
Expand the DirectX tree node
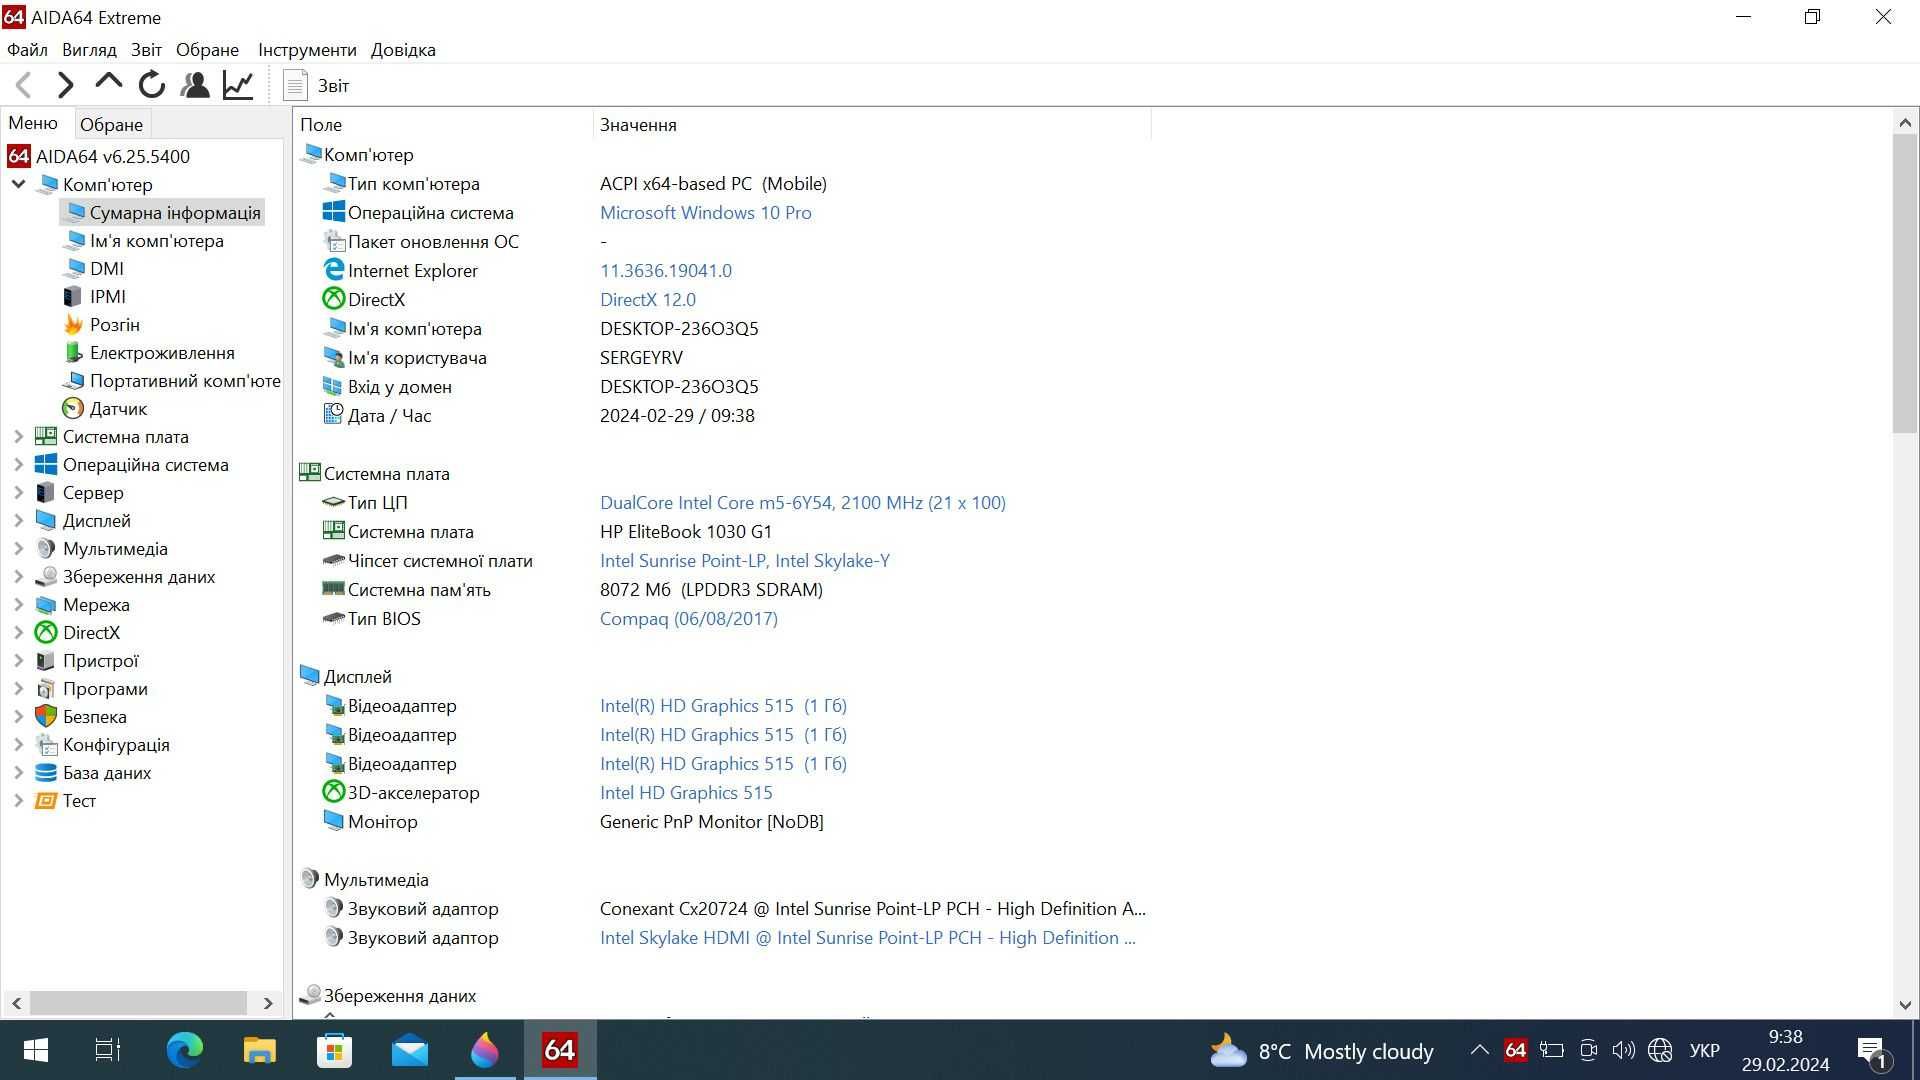click(x=18, y=632)
